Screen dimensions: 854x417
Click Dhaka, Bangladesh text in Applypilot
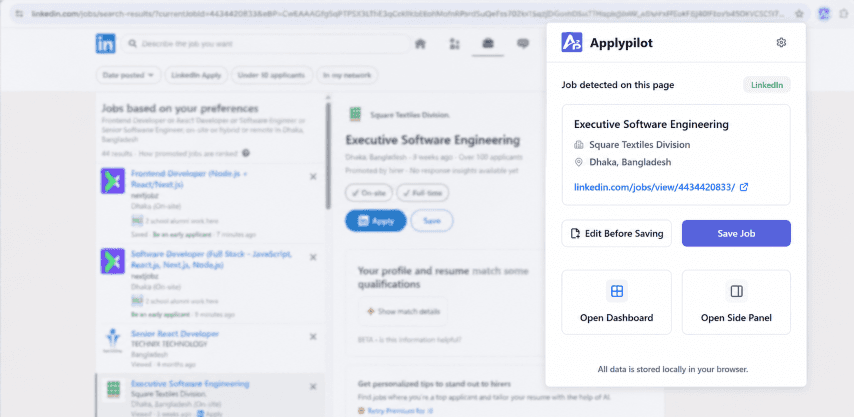630,162
